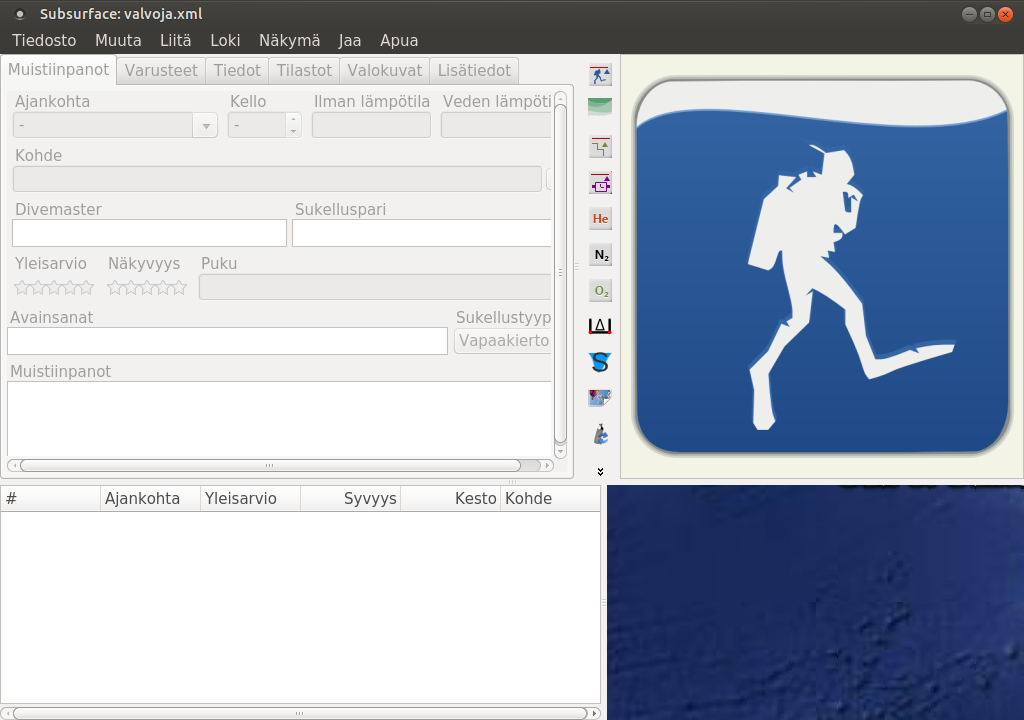Click the blue S scale graph icon
Screen dimensions: 1024x720
click(x=600, y=362)
